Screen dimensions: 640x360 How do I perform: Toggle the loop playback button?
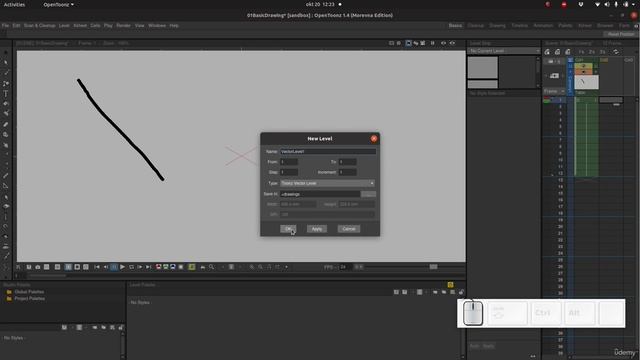131,267
